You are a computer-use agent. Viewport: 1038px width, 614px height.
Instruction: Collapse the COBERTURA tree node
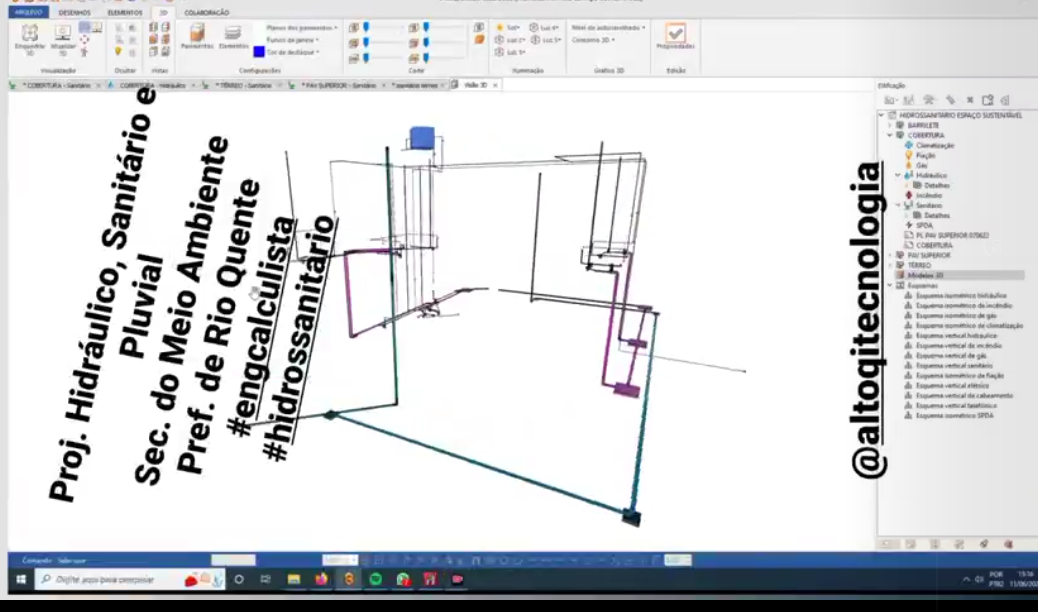coord(890,135)
